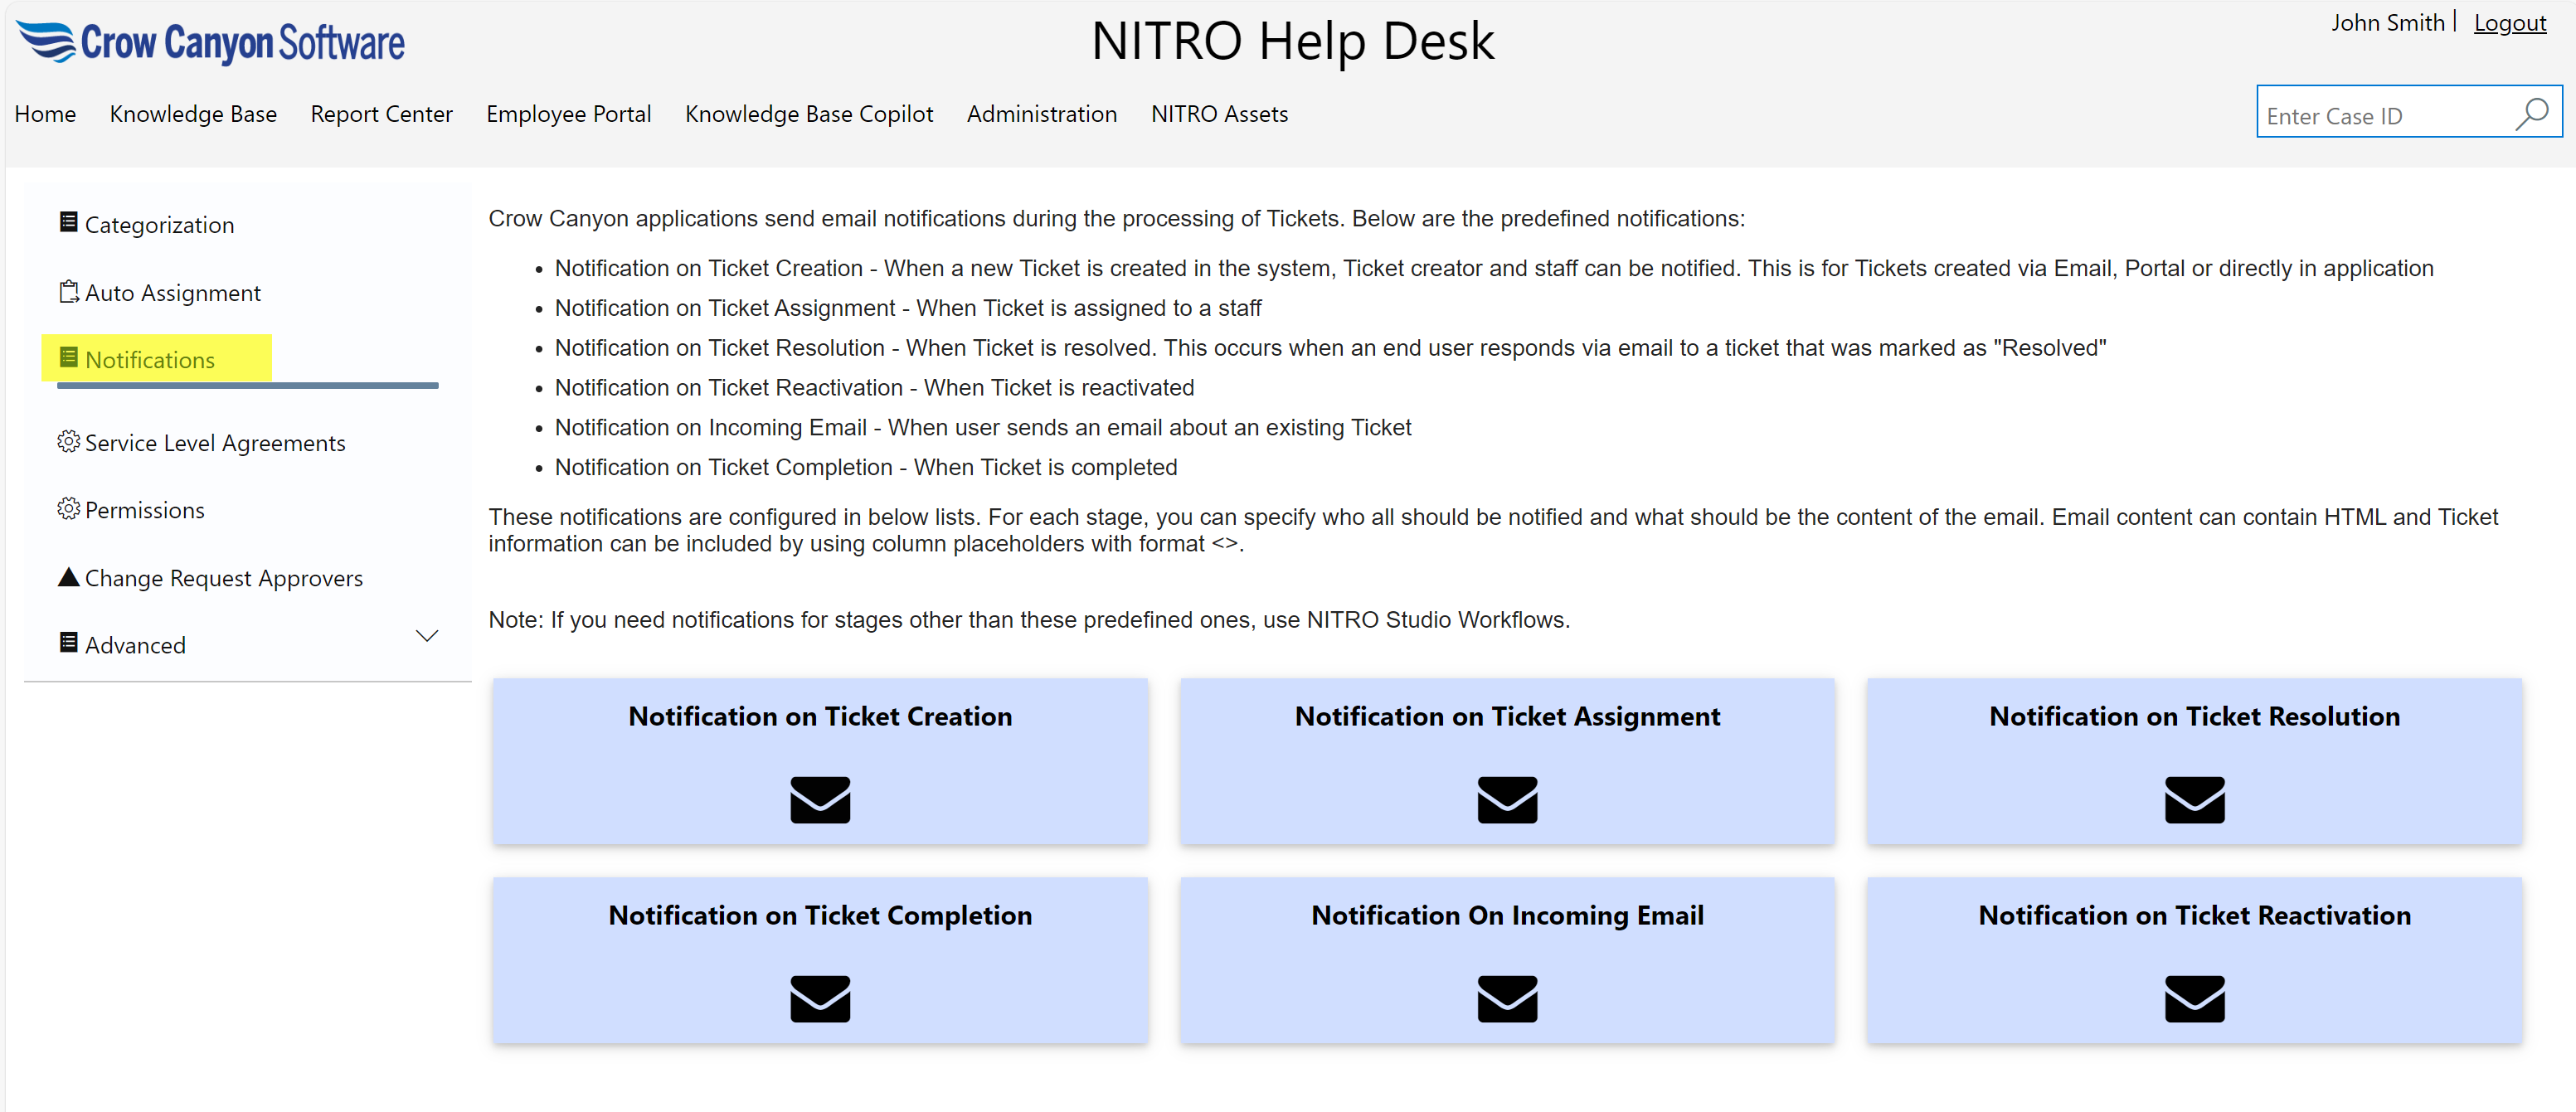The image size is (2576, 1112).
Task: Select Categorization in the sidebar
Action: coord(159,225)
